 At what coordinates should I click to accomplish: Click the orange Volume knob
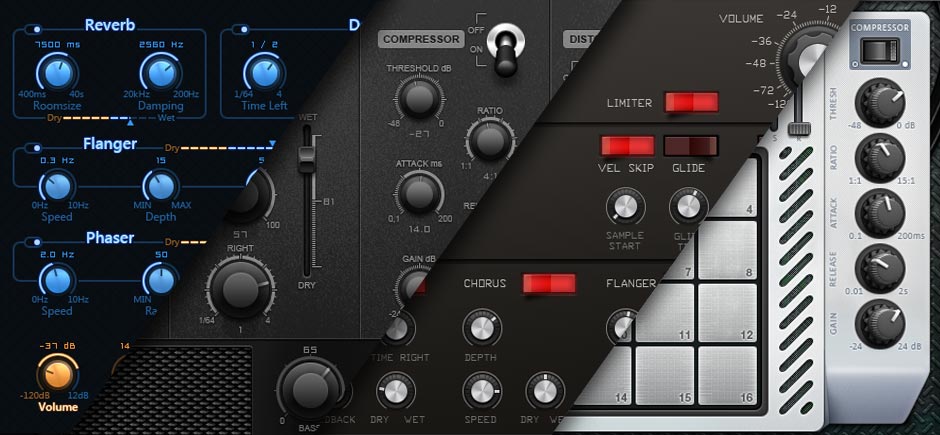click(58, 374)
